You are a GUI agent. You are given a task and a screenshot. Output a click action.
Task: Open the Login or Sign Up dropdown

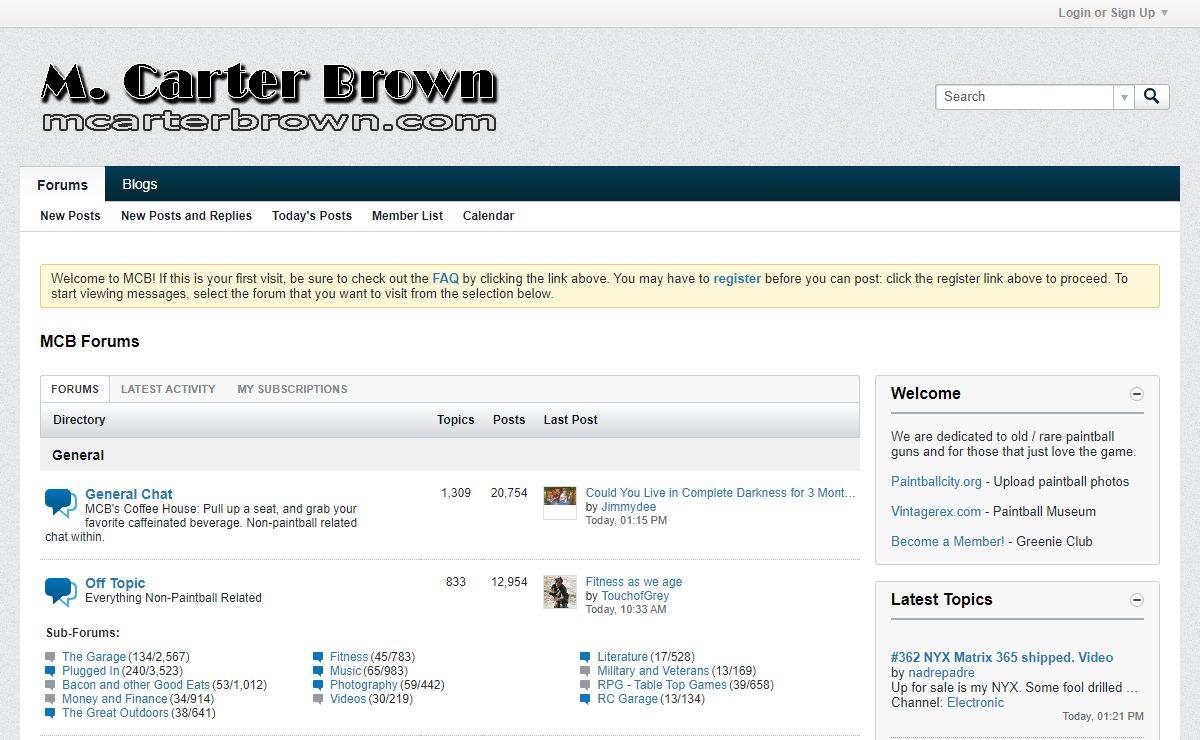[x=1113, y=13]
